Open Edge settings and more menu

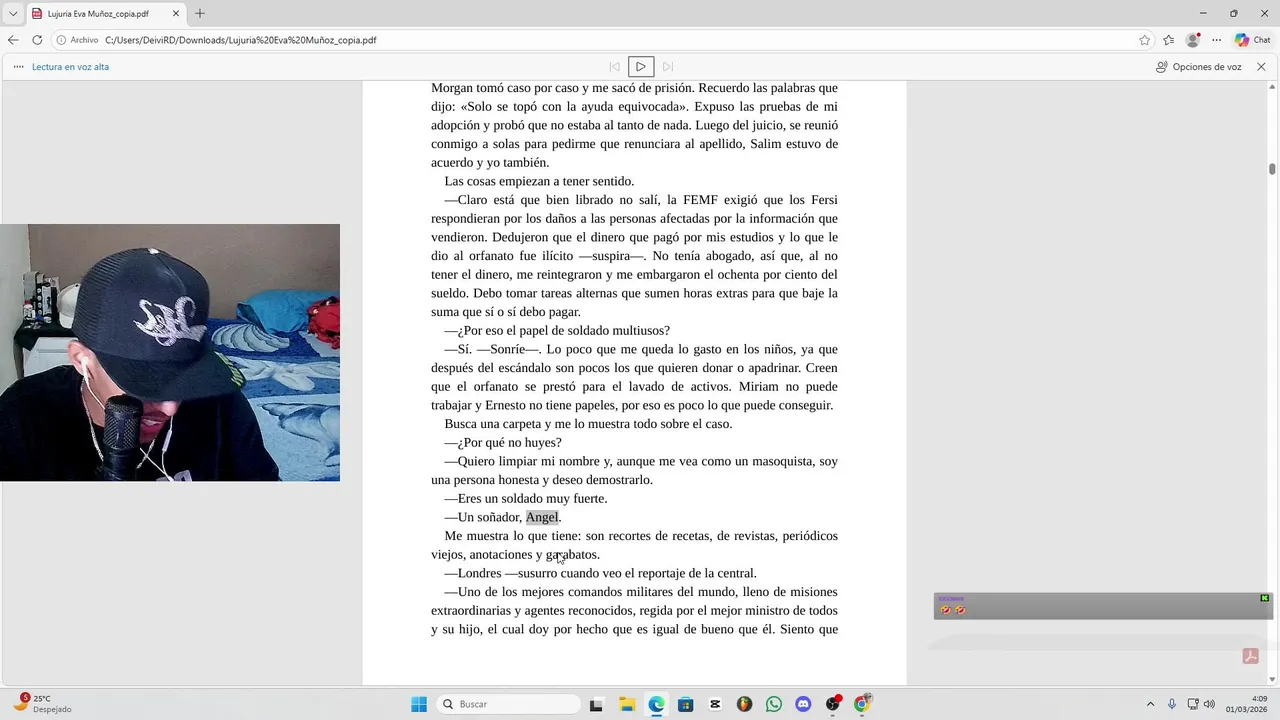pos(1216,40)
